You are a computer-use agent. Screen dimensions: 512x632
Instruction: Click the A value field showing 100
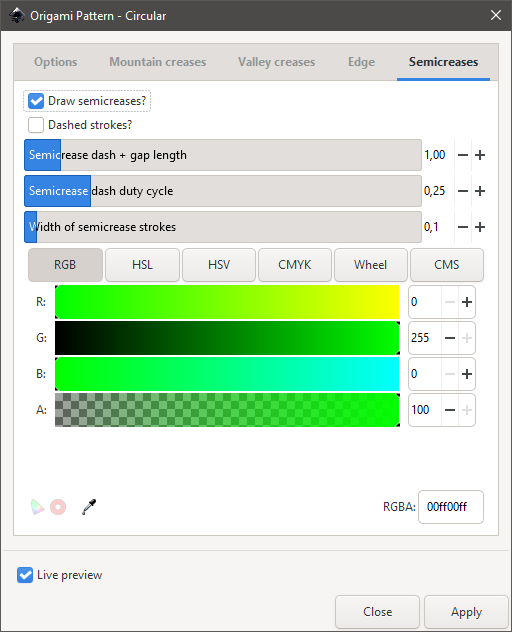[x=425, y=410]
